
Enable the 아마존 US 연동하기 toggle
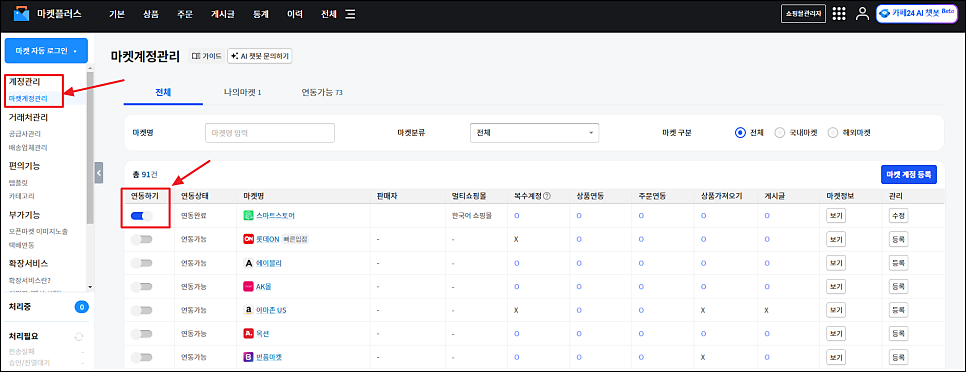142,310
